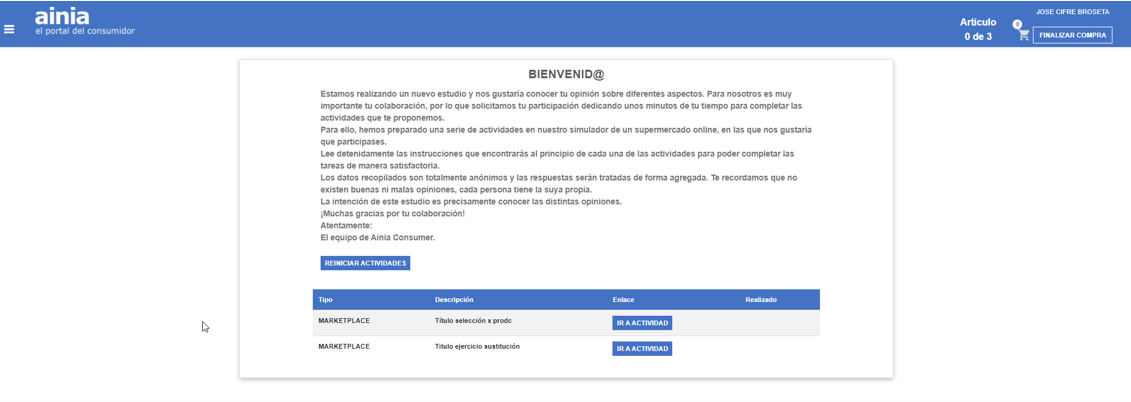Click the JOSE CIFRE BROSETA user name

tap(1072, 12)
